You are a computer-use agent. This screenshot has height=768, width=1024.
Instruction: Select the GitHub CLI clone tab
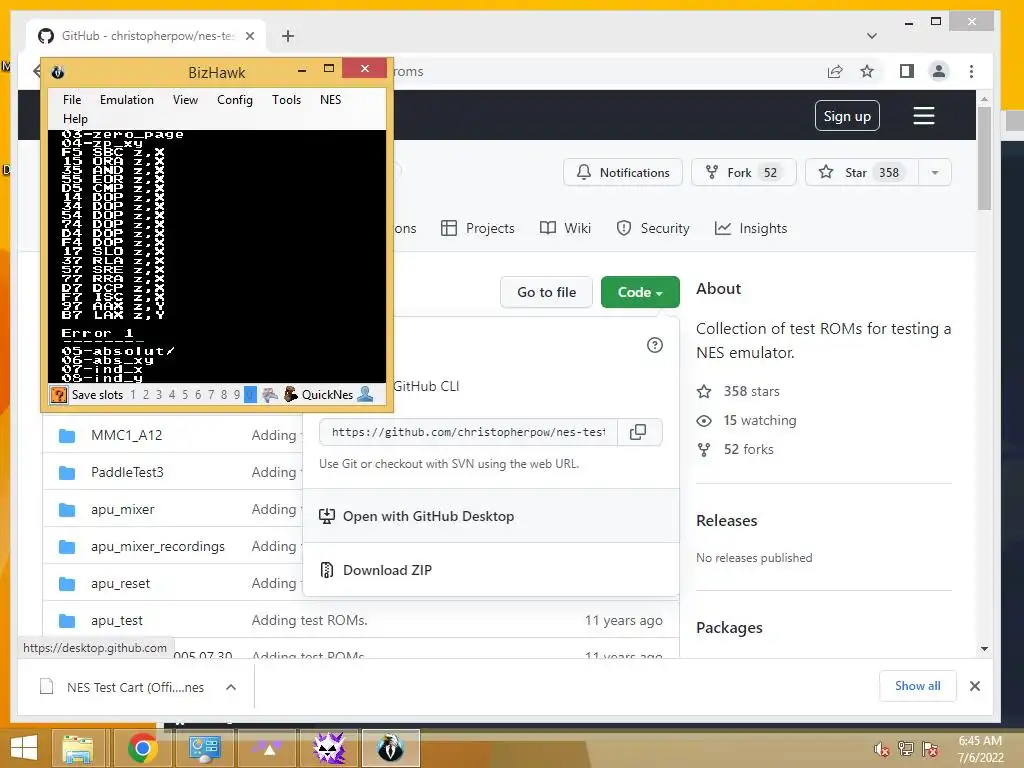coord(426,386)
